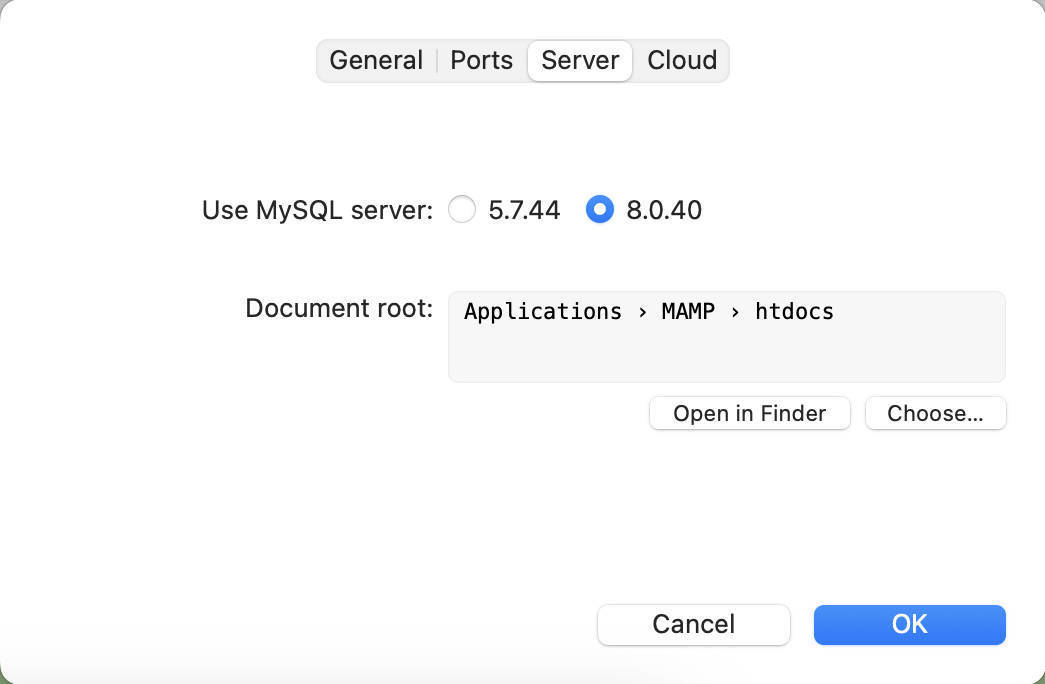Image resolution: width=1045 pixels, height=684 pixels.
Task: Confirm the settings with OK
Action: (909, 624)
